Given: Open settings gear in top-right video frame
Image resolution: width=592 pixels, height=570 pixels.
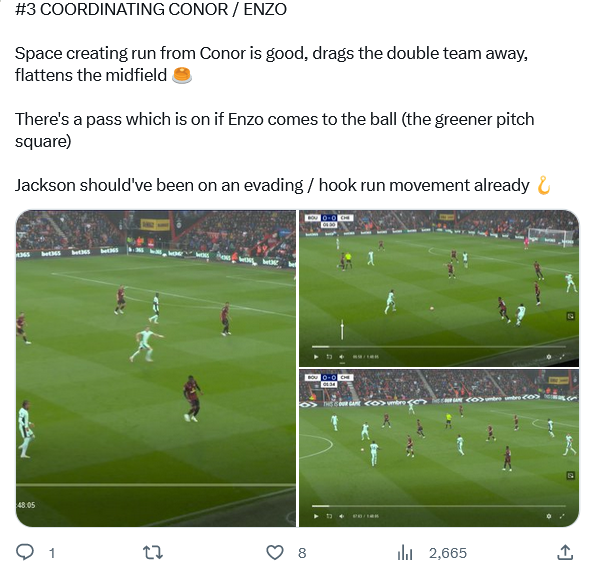Looking at the screenshot, I should [549, 357].
